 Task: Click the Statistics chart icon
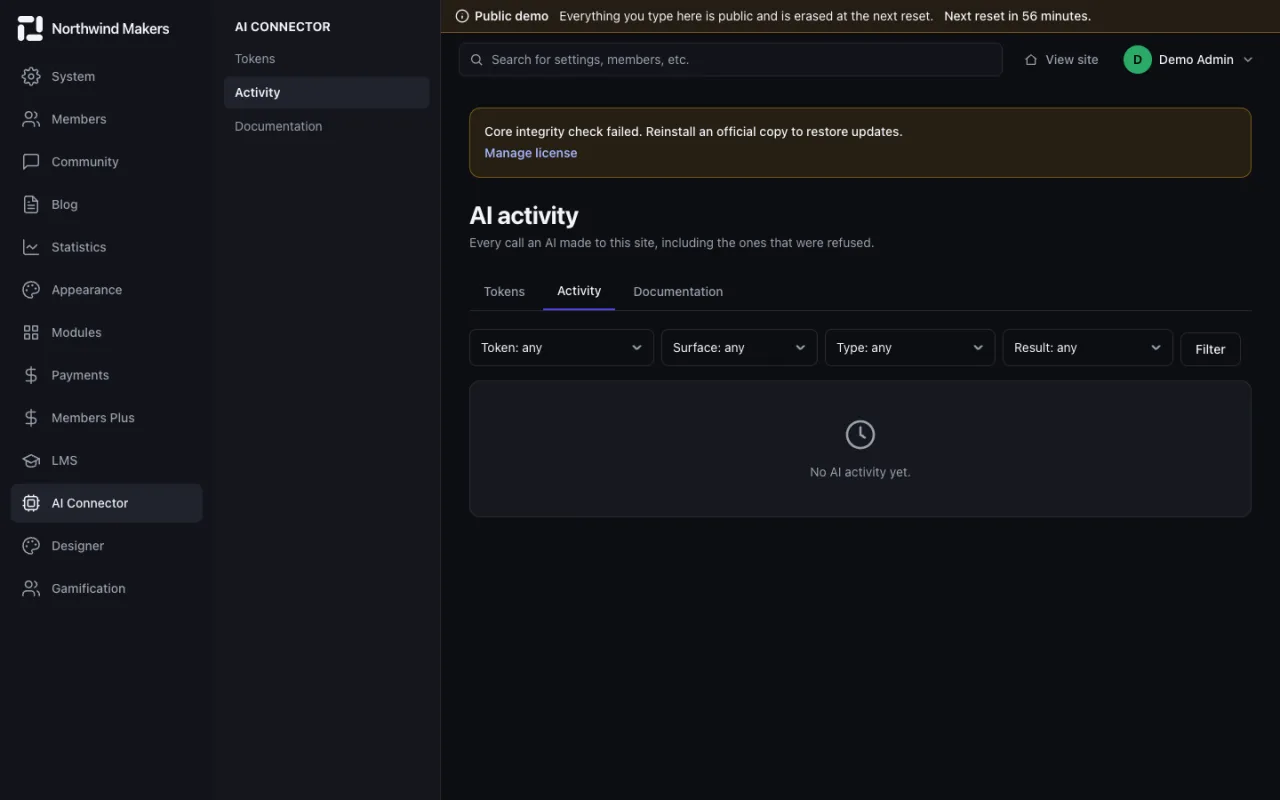[31, 247]
